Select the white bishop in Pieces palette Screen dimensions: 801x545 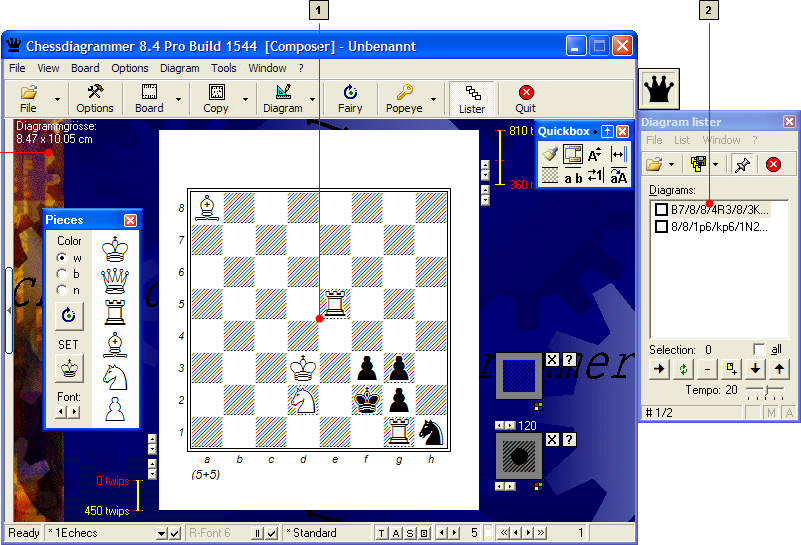click(115, 345)
